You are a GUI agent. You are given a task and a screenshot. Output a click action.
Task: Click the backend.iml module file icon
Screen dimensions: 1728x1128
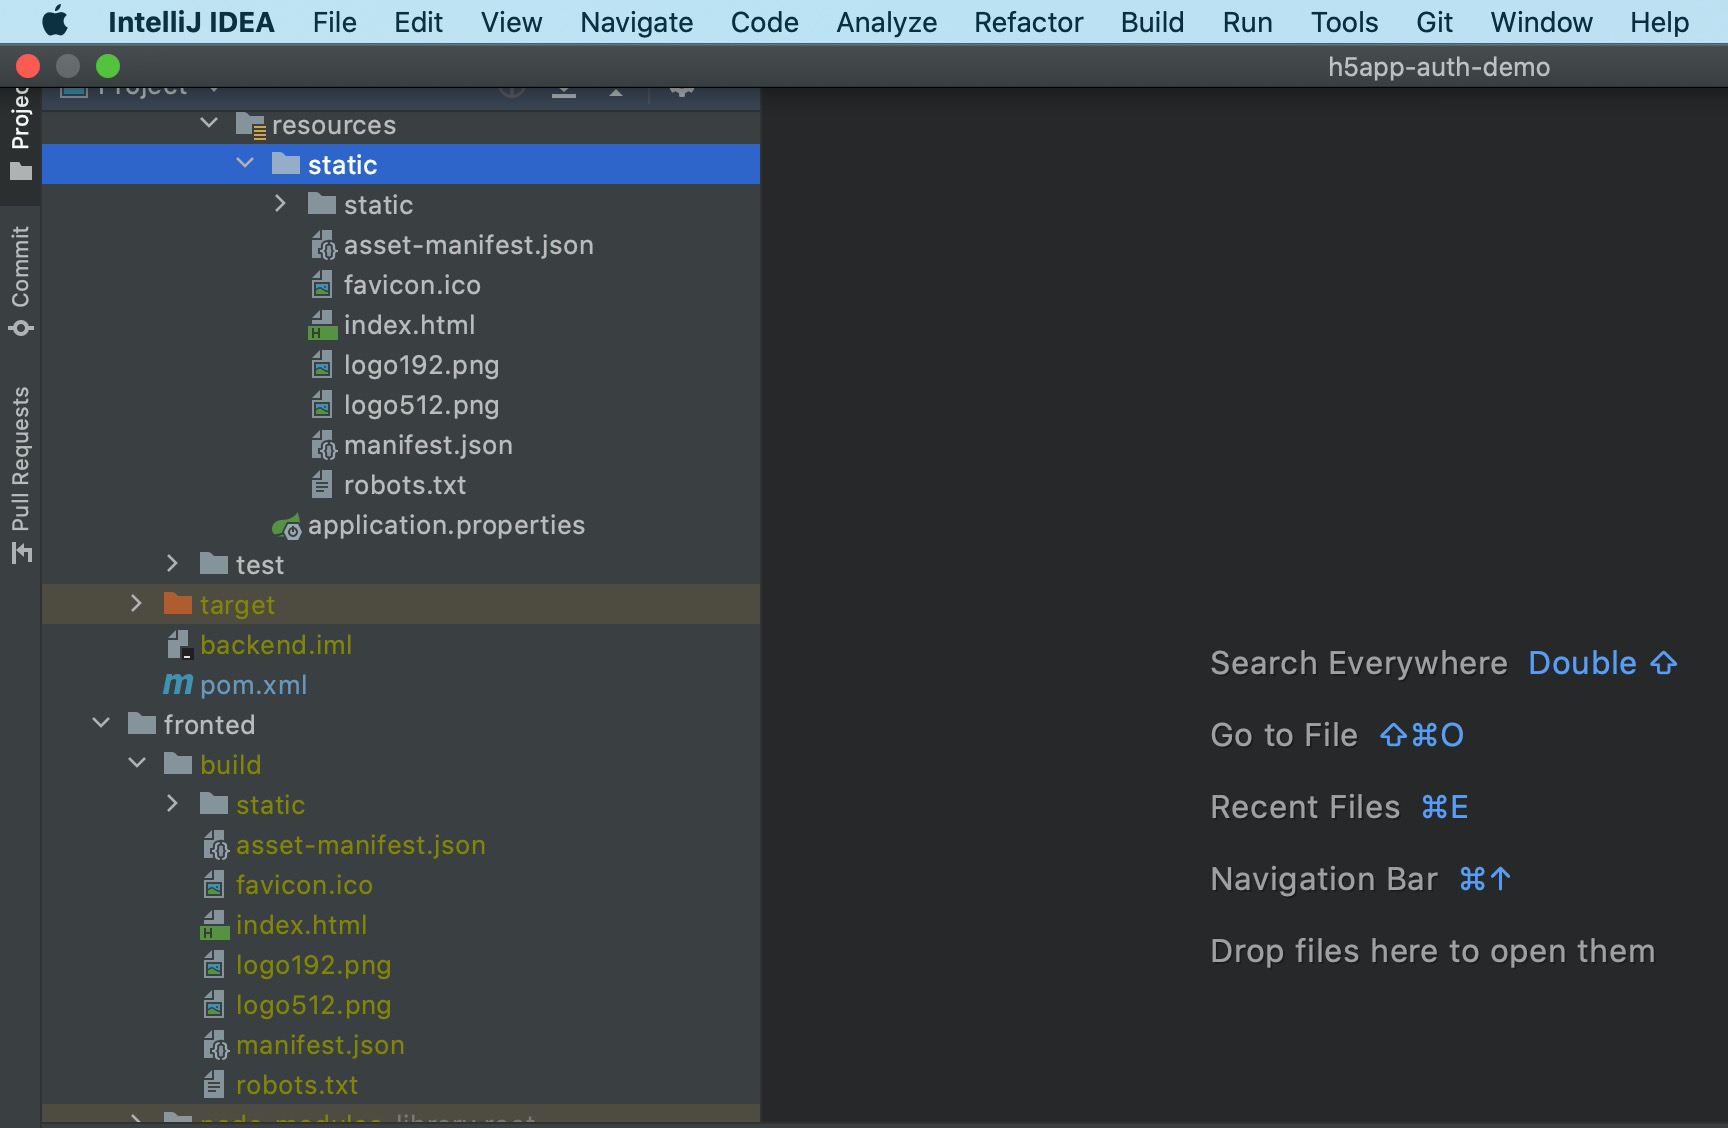click(x=179, y=645)
